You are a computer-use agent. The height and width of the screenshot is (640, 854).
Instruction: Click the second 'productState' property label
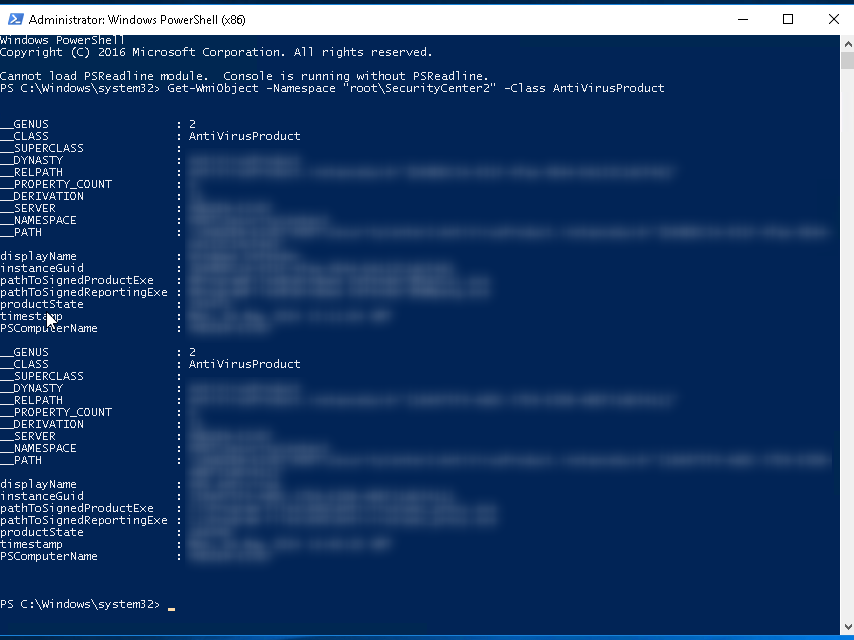click(42, 532)
